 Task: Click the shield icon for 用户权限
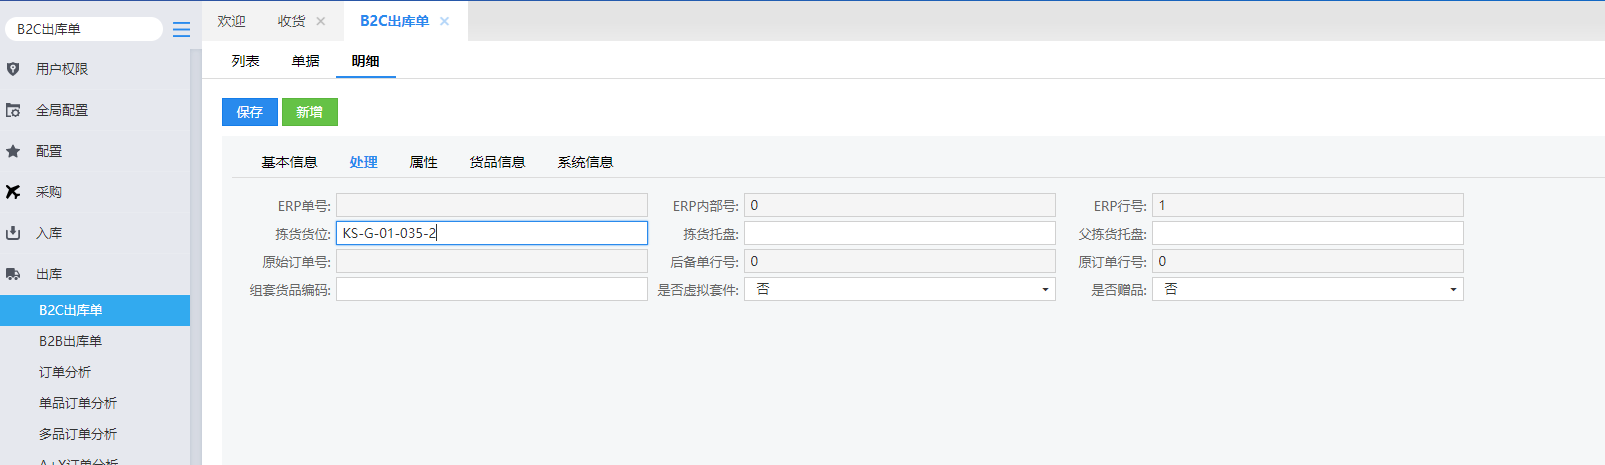point(13,69)
